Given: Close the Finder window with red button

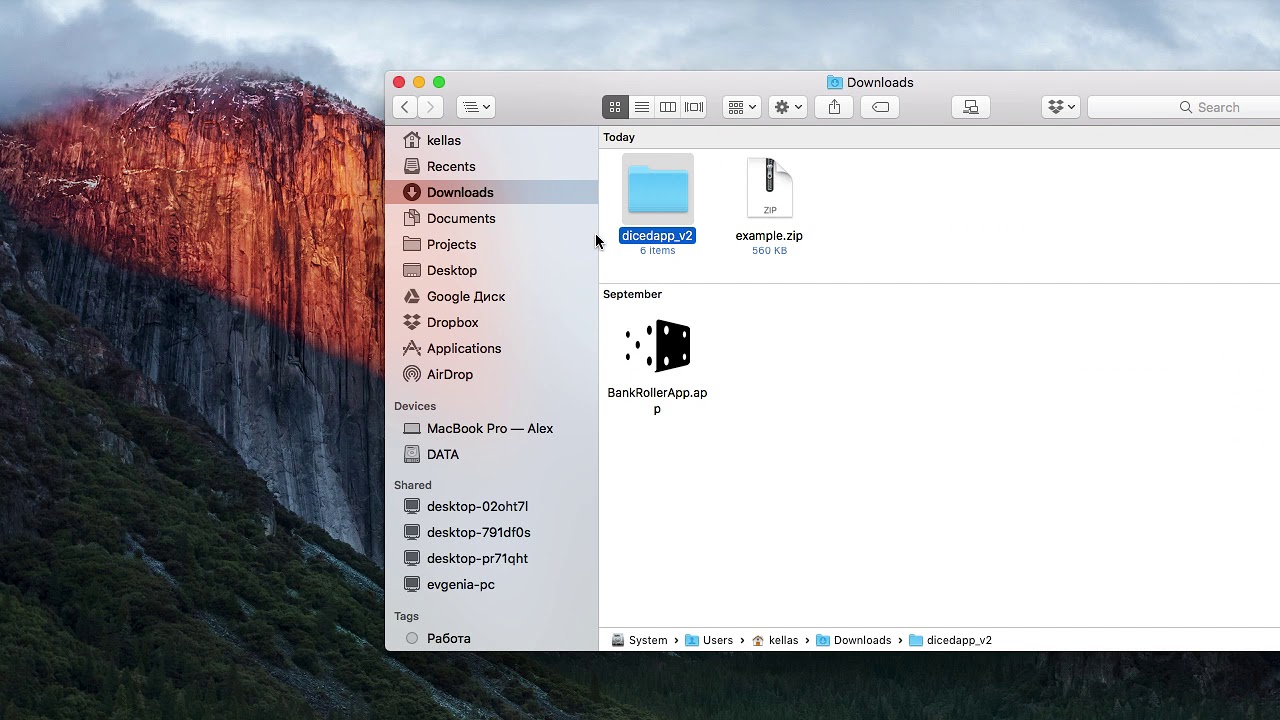Looking at the screenshot, I should 399,82.
